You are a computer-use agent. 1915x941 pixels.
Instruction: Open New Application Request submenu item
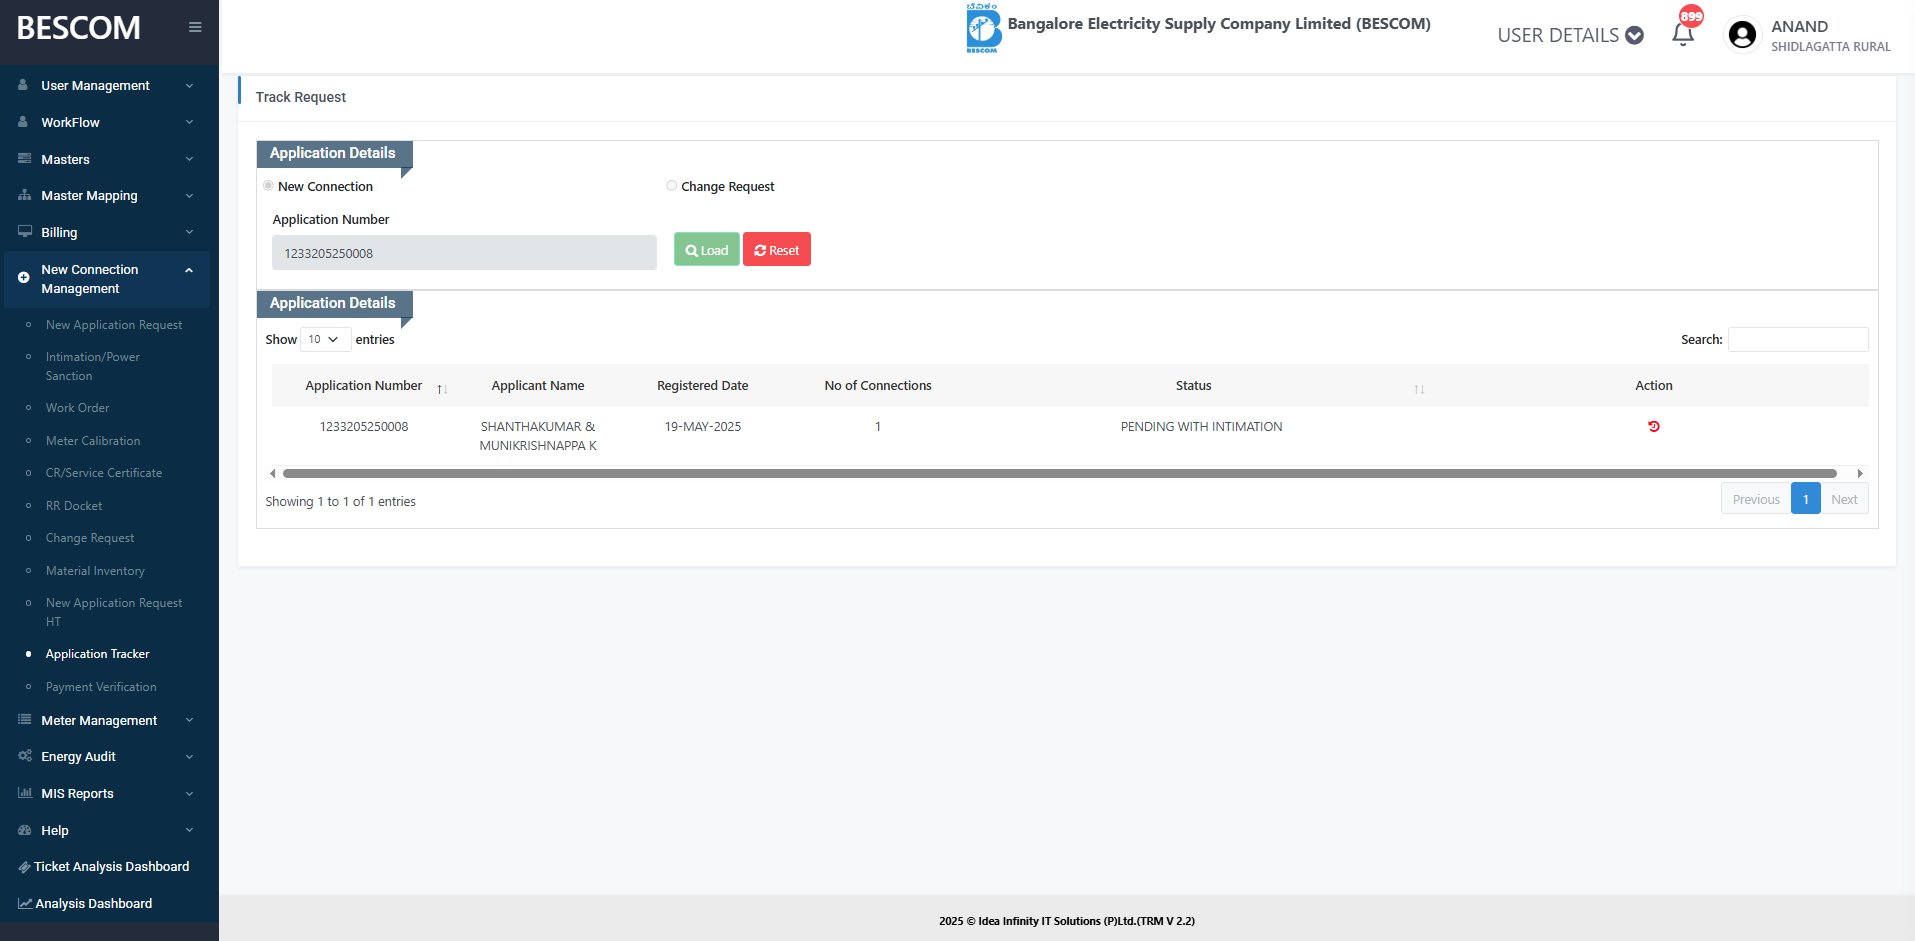114,325
